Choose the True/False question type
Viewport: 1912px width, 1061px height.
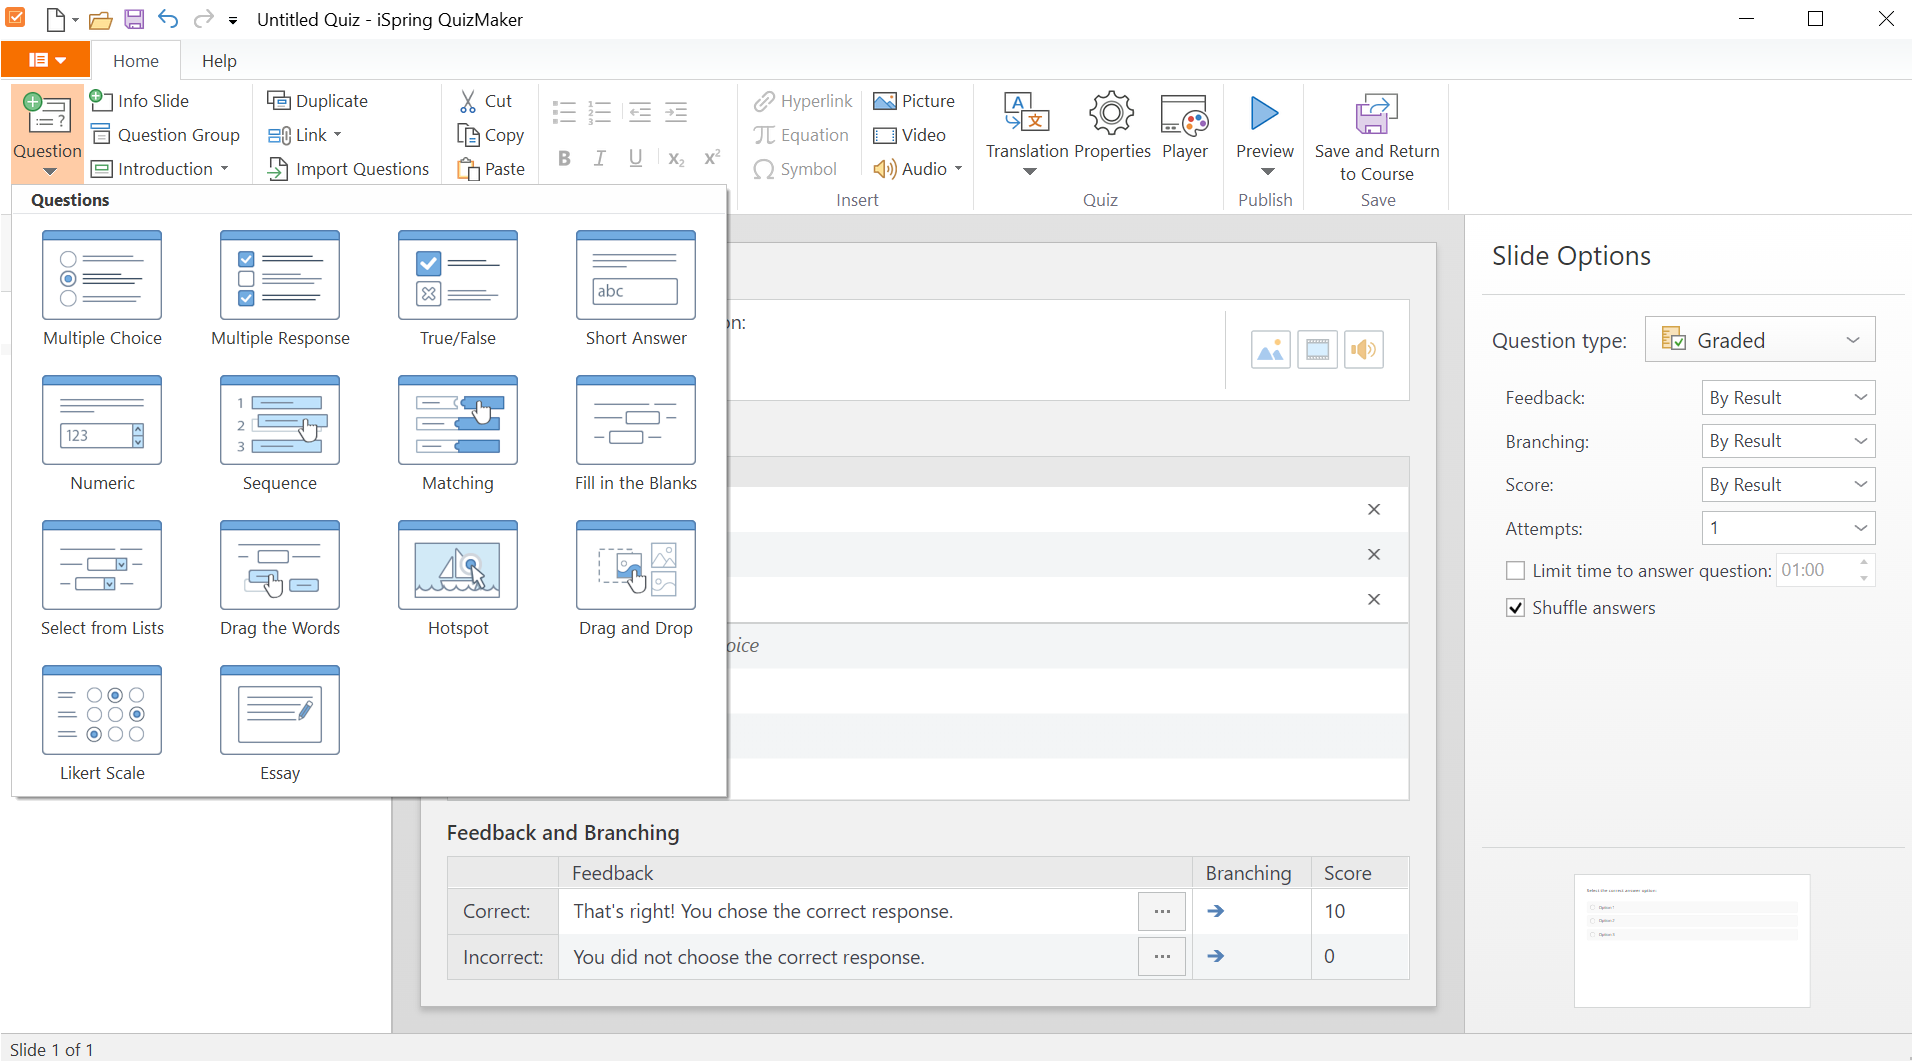tap(458, 289)
